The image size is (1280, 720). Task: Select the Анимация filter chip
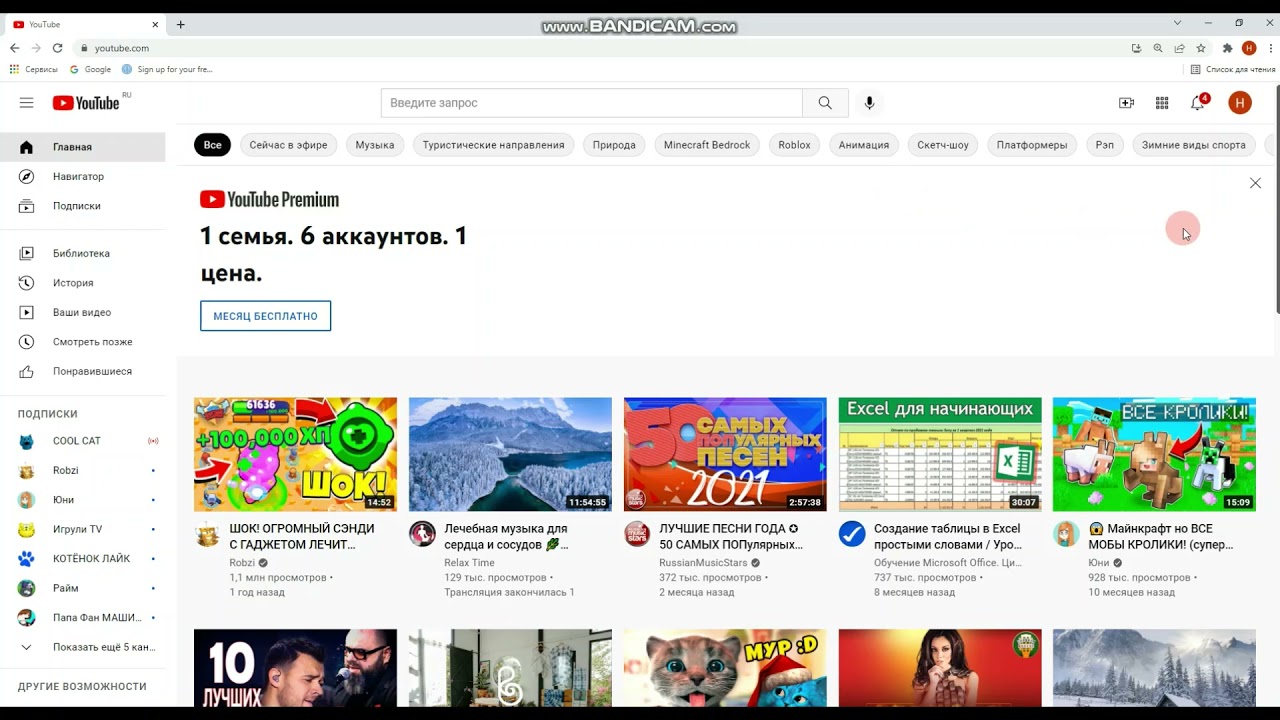[x=864, y=145]
